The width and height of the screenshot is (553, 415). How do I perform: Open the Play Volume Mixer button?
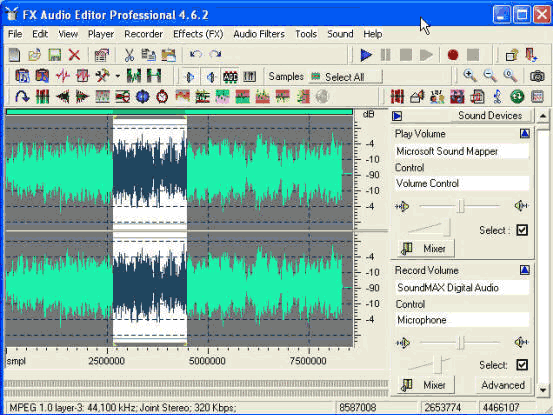click(x=426, y=249)
